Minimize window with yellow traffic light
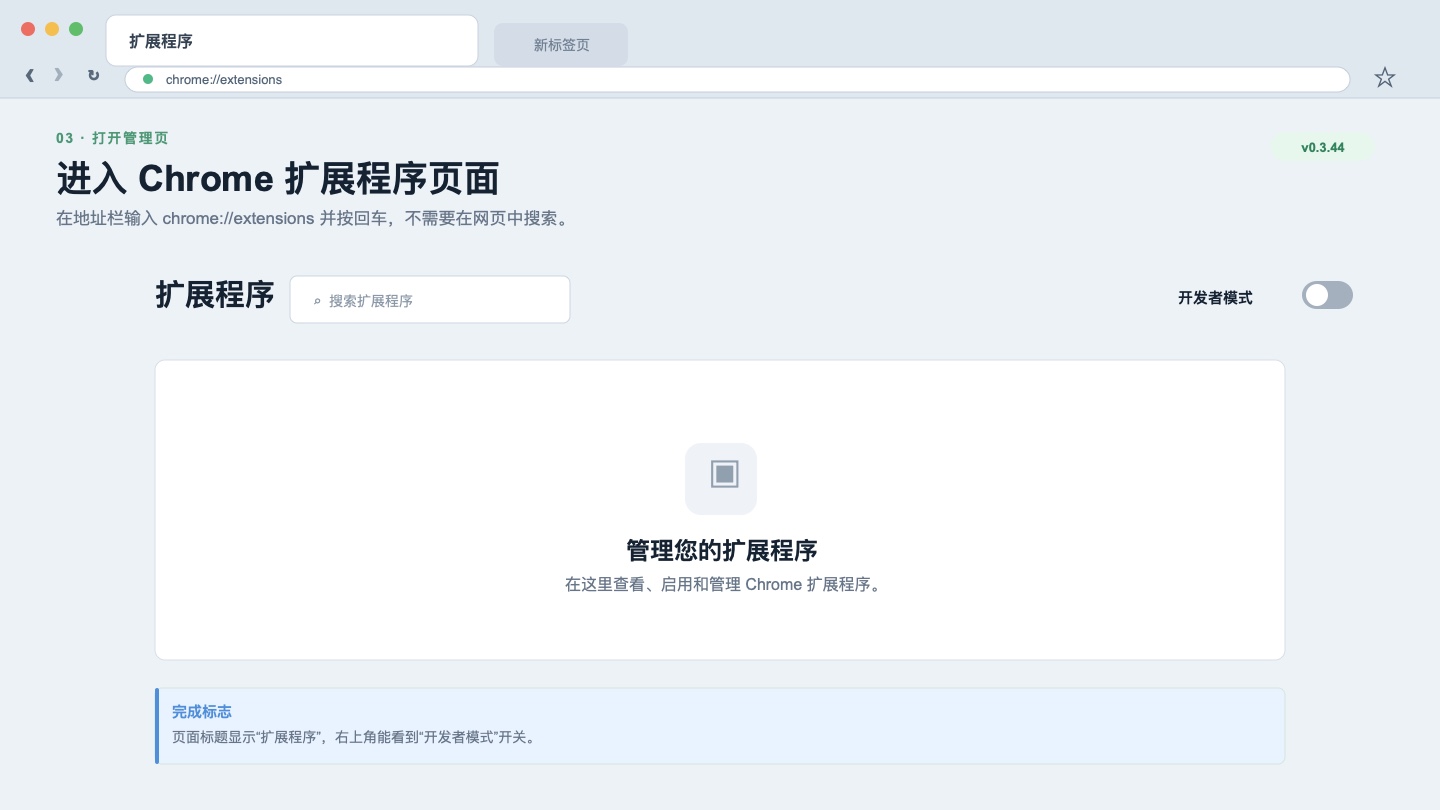The height and width of the screenshot is (810, 1440). point(52,29)
